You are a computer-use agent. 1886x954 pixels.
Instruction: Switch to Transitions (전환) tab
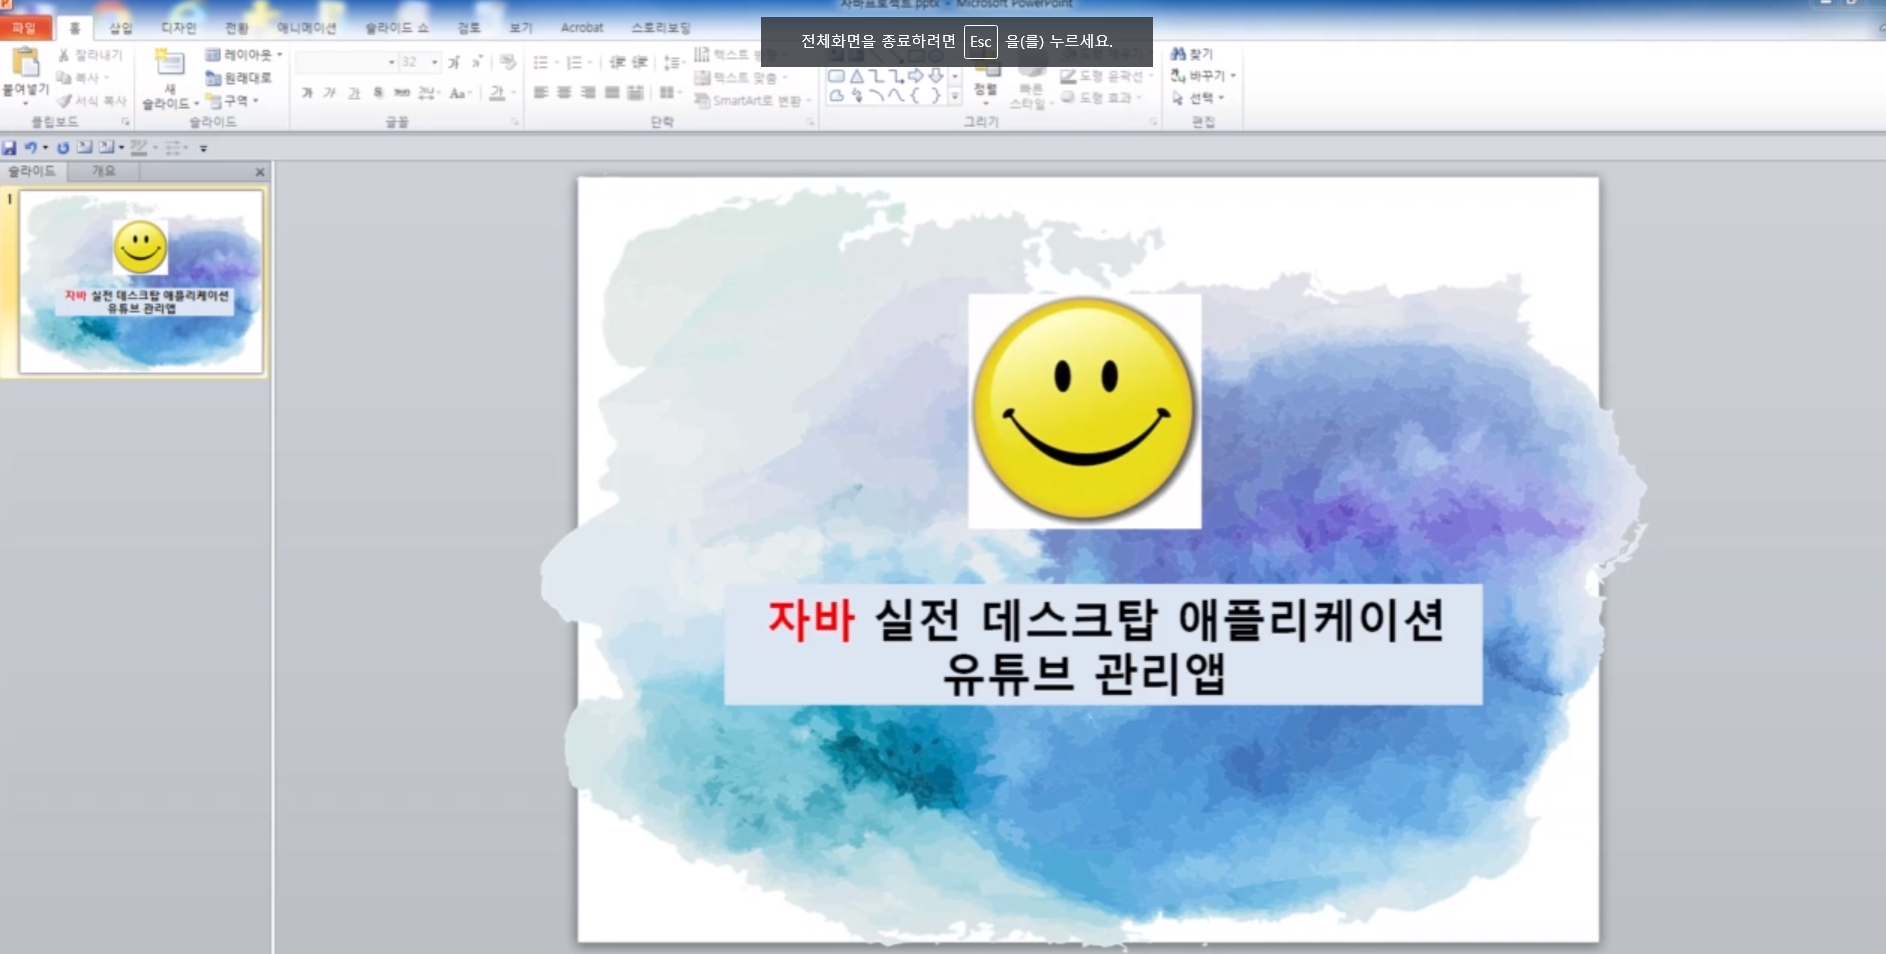pyautogui.click(x=237, y=28)
